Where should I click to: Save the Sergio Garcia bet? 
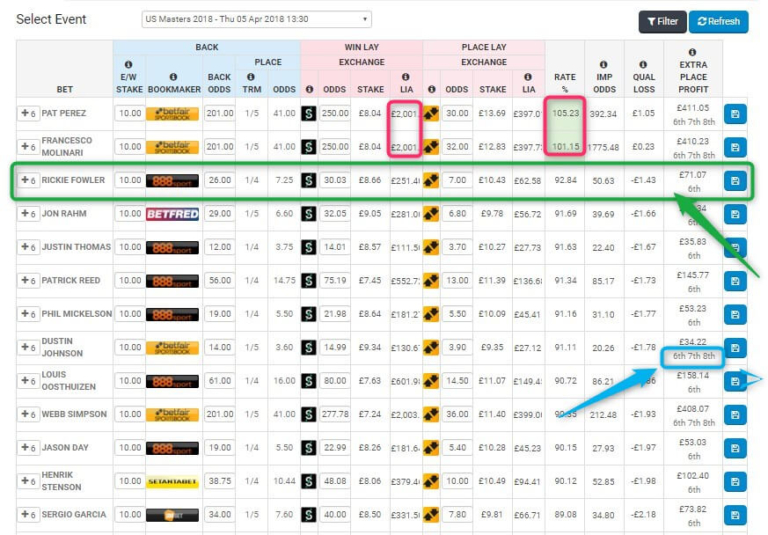click(735, 515)
